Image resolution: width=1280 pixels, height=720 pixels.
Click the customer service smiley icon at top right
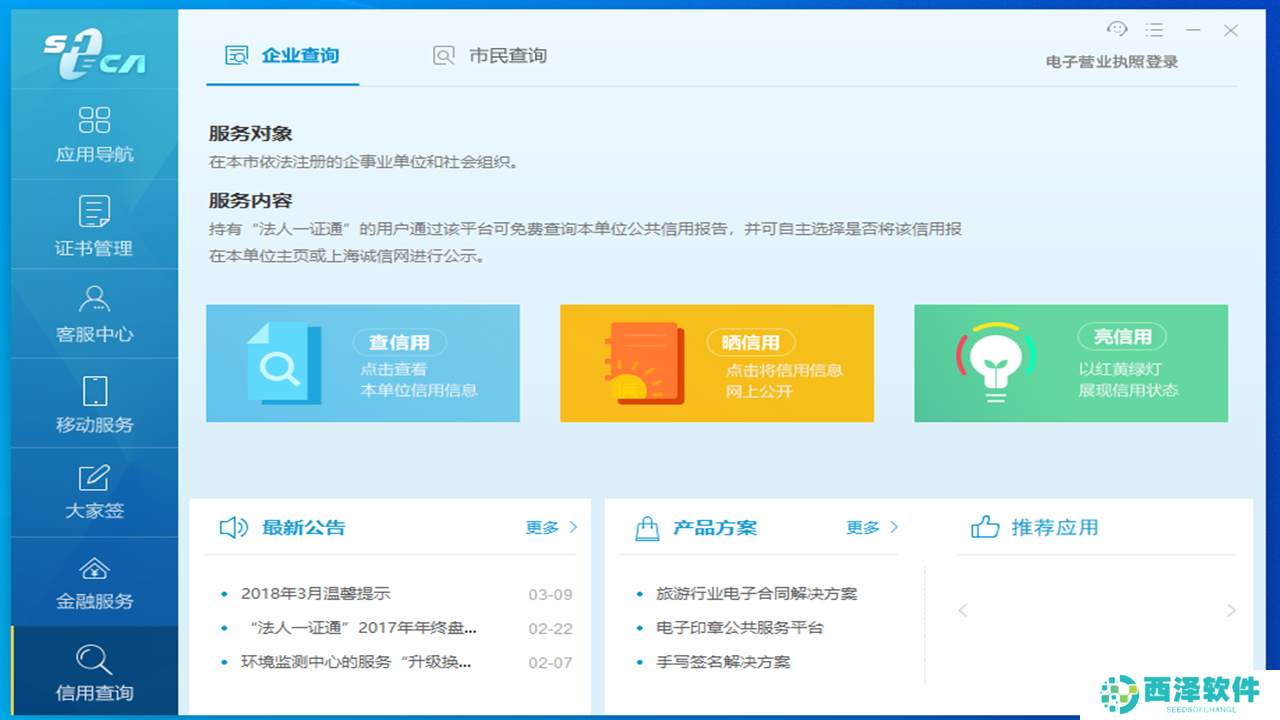(x=1117, y=30)
